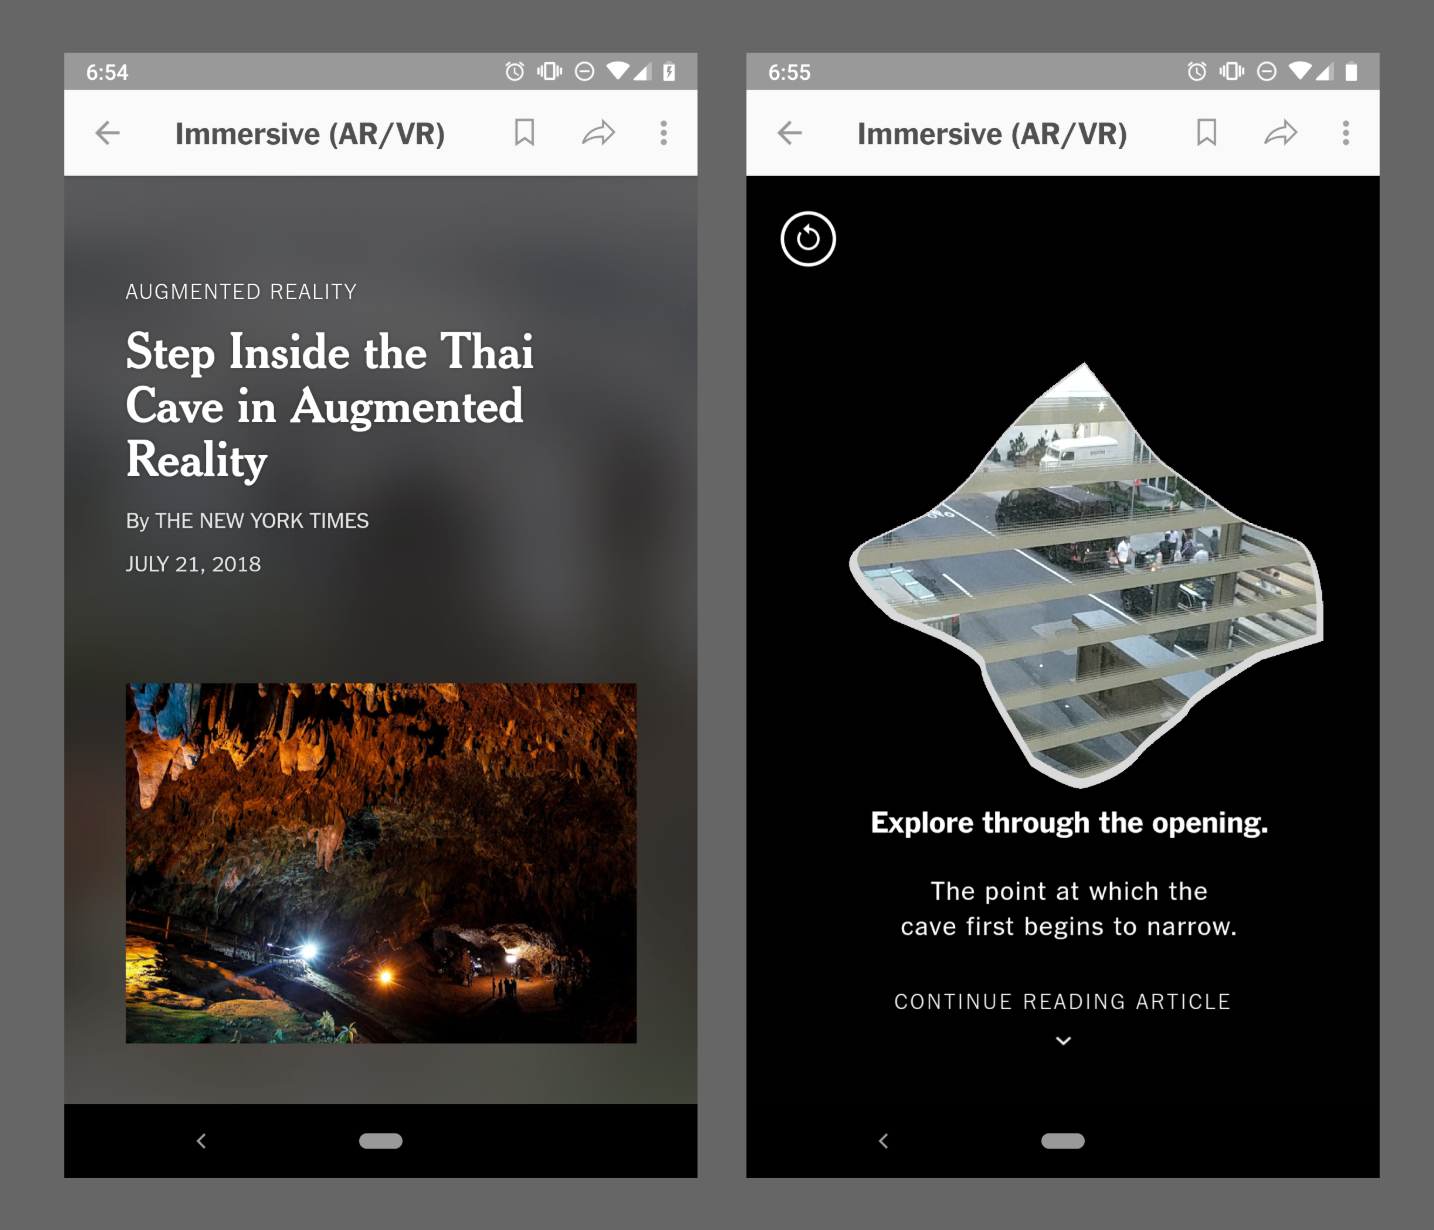Tap Continue Reading Article link
Screen dimensions: 1434x1230
(1062, 1002)
